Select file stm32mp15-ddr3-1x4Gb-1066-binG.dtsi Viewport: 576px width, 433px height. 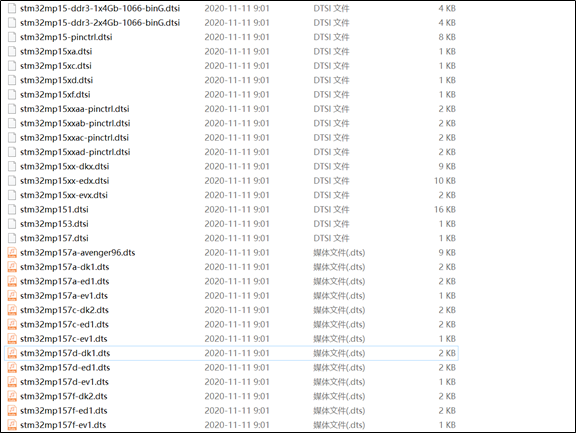click(100, 8)
